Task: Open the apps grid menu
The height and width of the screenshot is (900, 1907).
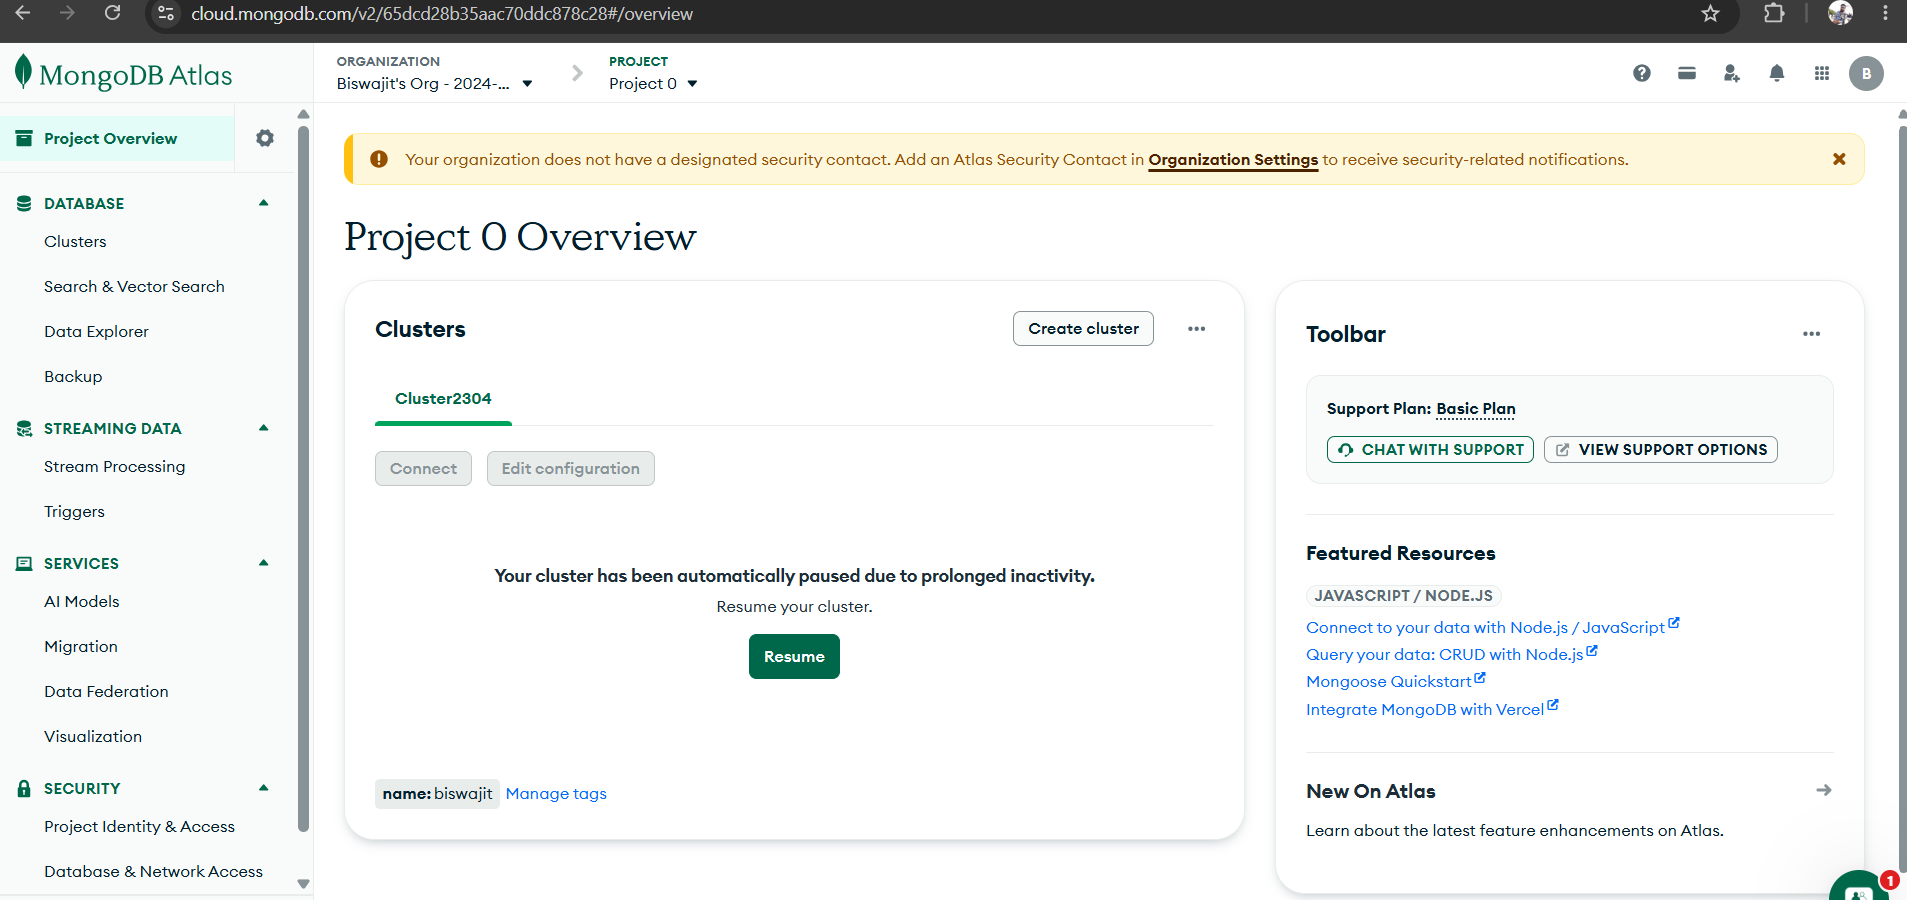Action: tap(1822, 73)
